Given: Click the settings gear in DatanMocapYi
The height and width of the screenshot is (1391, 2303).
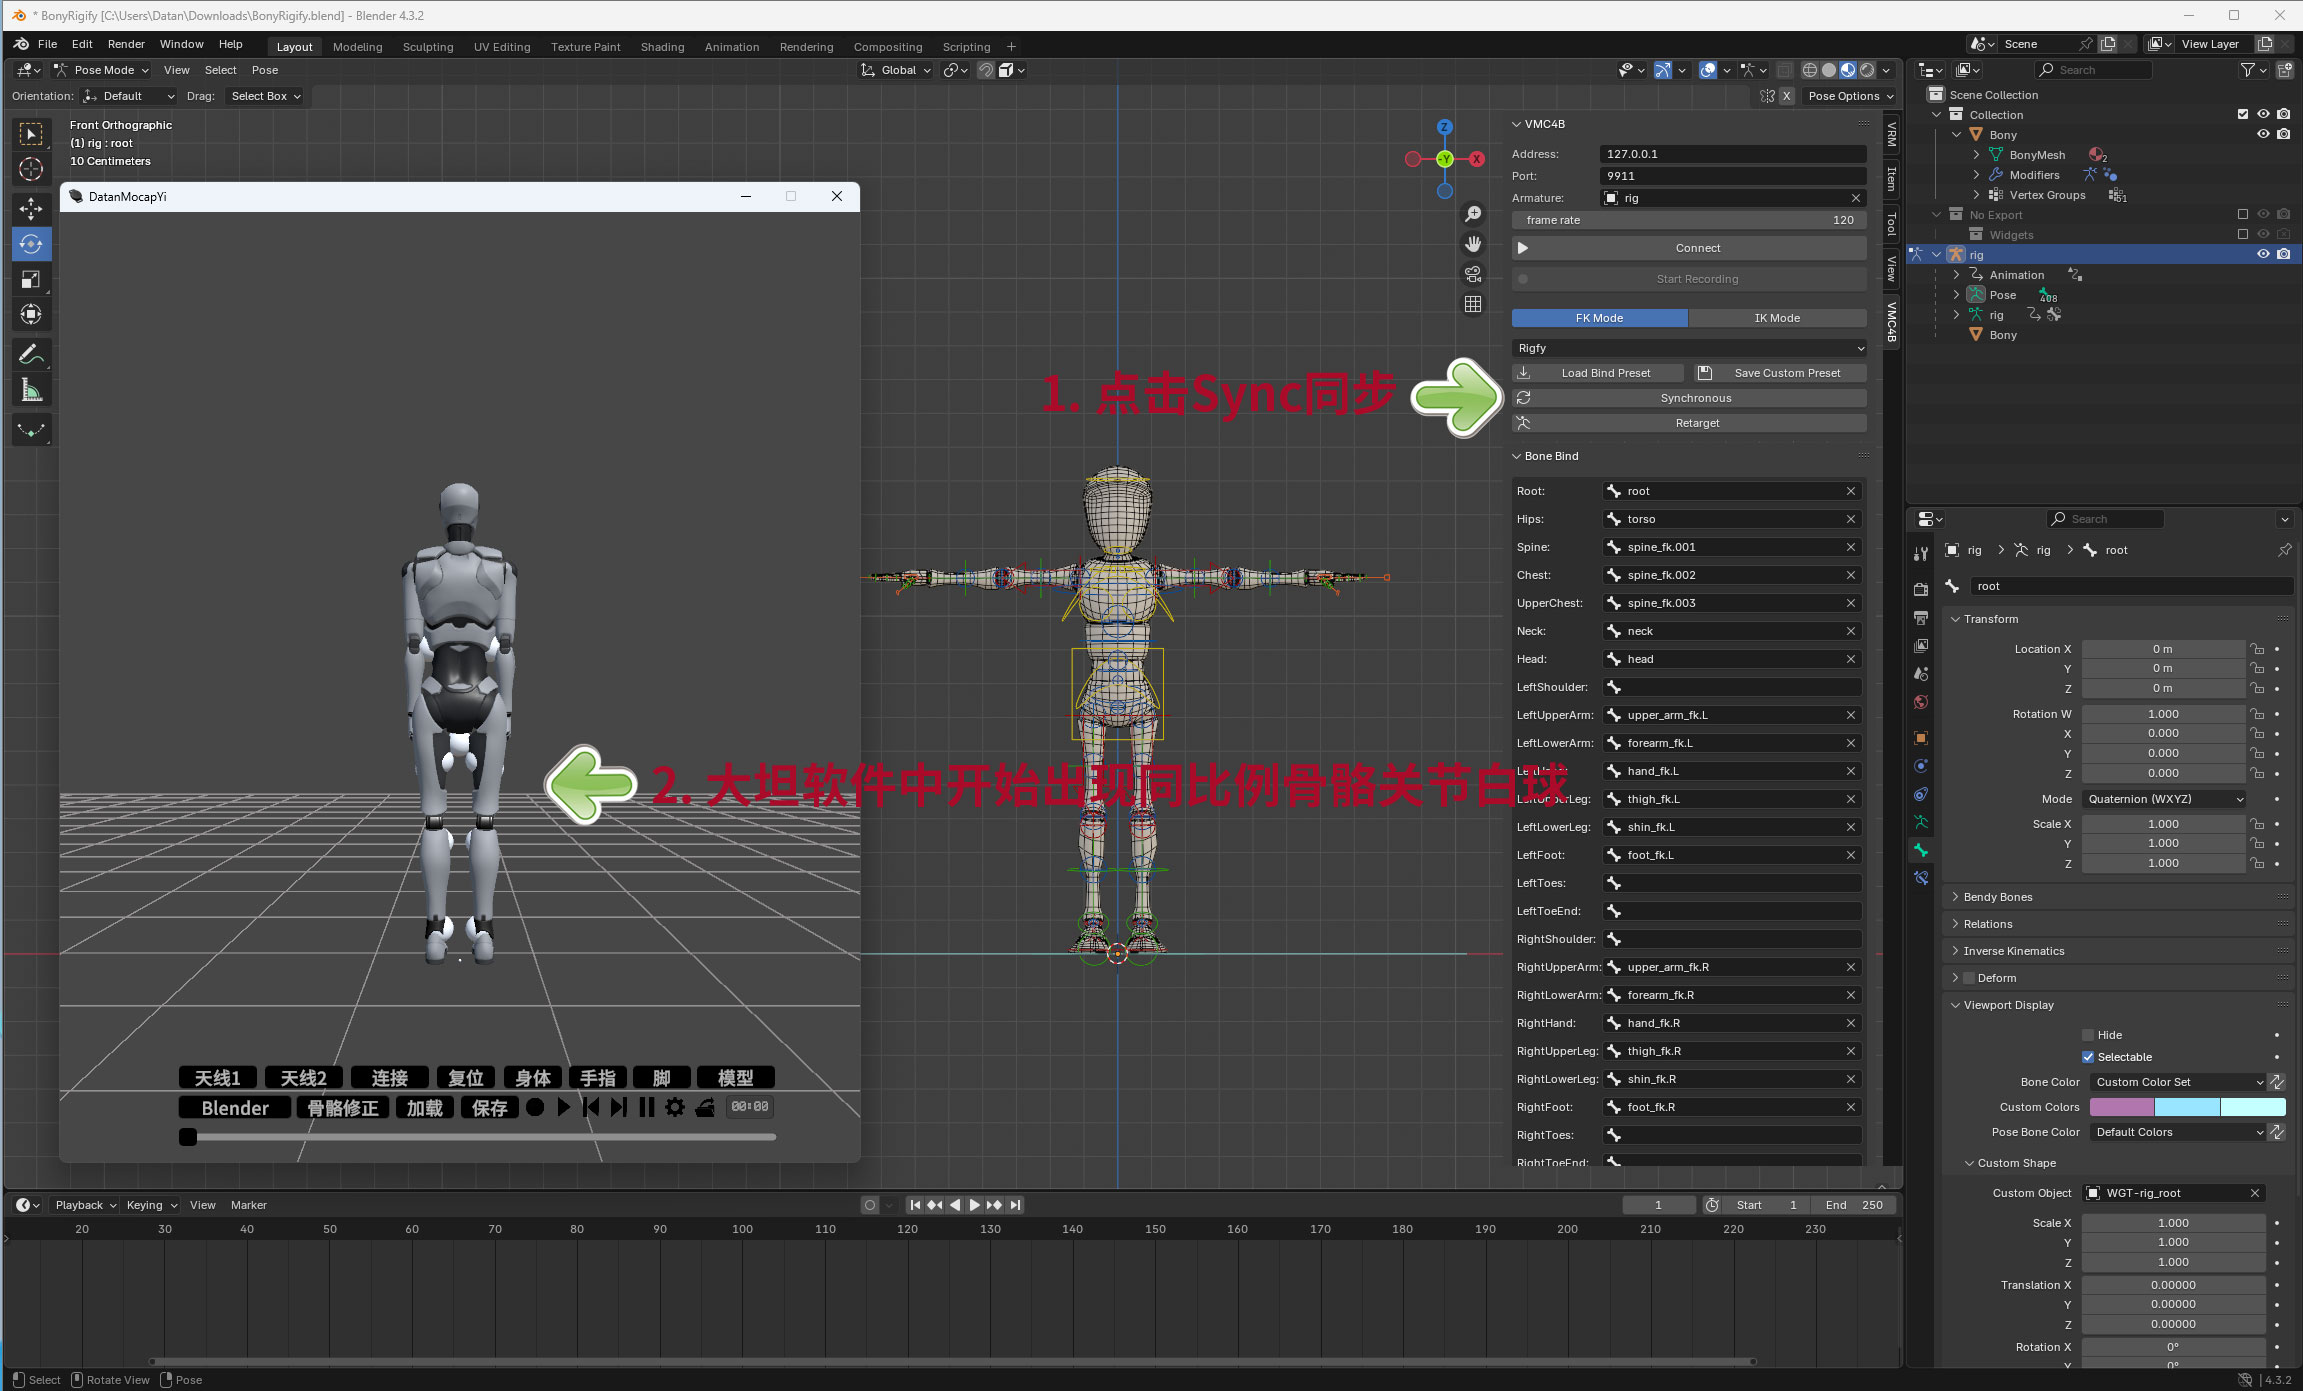Looking at the screenshot, I should [675, 1107].
